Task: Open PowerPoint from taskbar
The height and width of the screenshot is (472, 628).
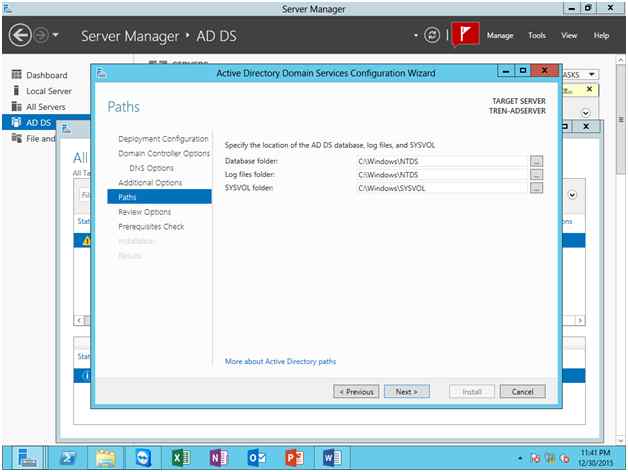Action: 294,458
